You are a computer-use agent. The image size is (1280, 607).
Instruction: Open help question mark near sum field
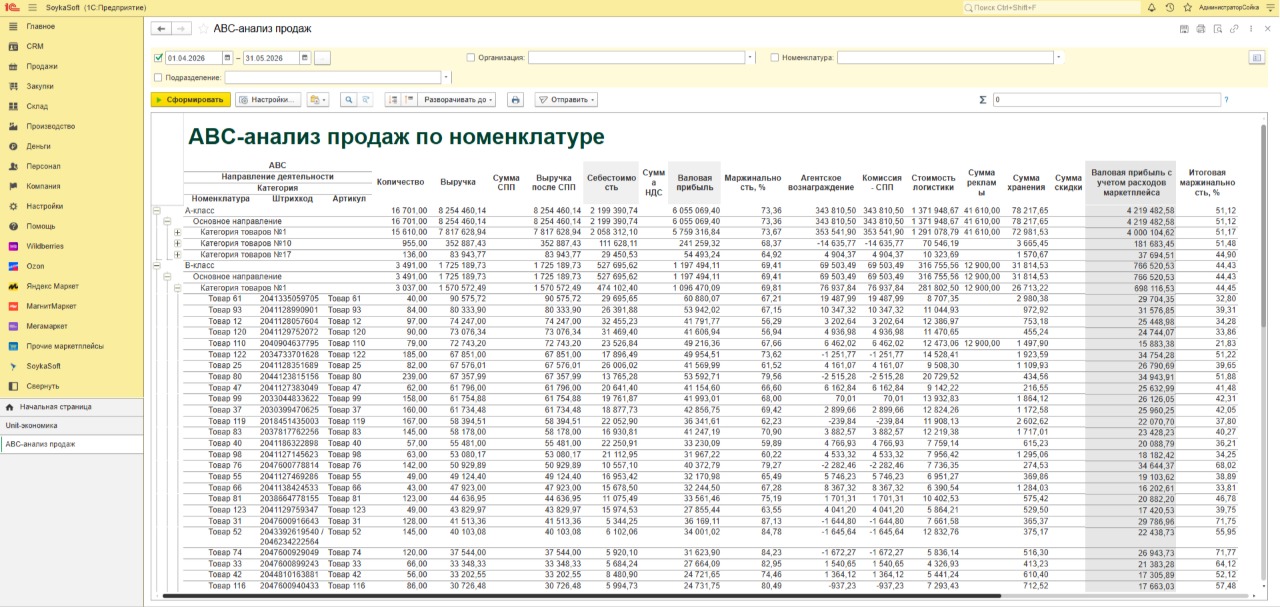(1226, 100)
